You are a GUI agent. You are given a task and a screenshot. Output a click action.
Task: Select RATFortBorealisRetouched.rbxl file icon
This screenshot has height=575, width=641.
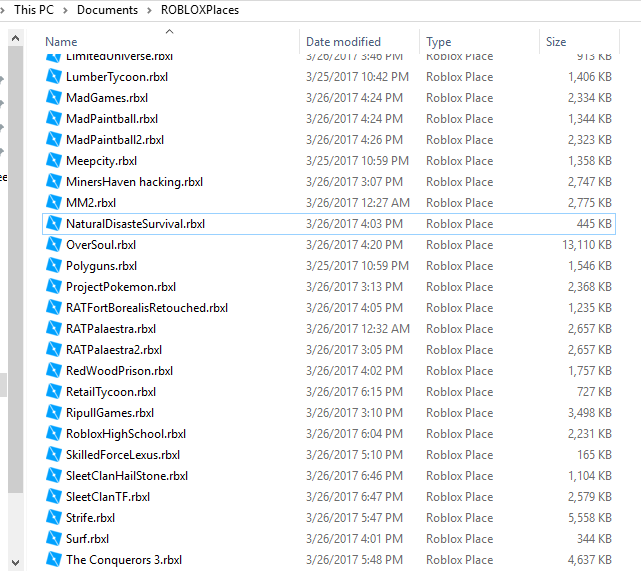[x=54, y=307]
